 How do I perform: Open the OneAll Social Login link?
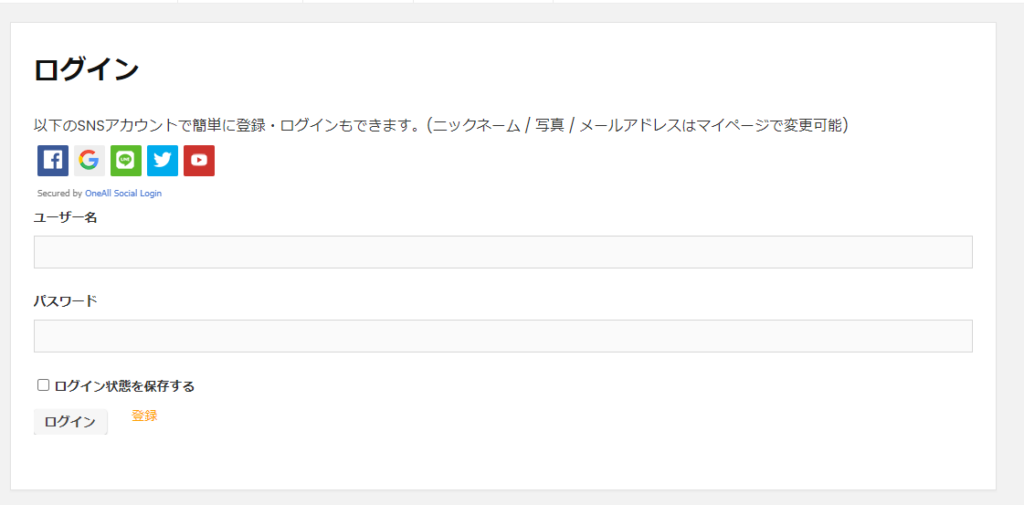pyautogui.click(x=123, y=194)
